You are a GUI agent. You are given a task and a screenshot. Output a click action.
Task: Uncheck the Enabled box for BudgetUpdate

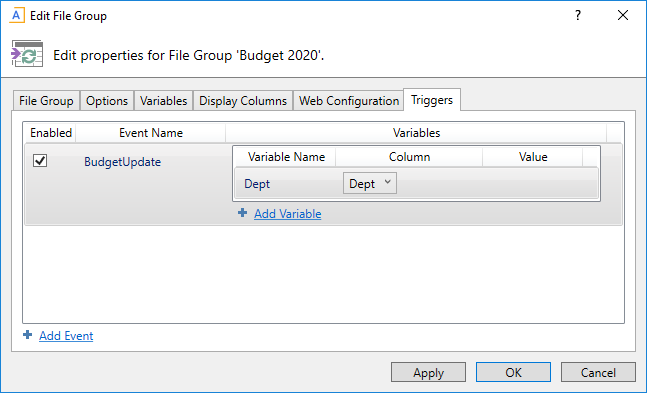pos(40,161)
